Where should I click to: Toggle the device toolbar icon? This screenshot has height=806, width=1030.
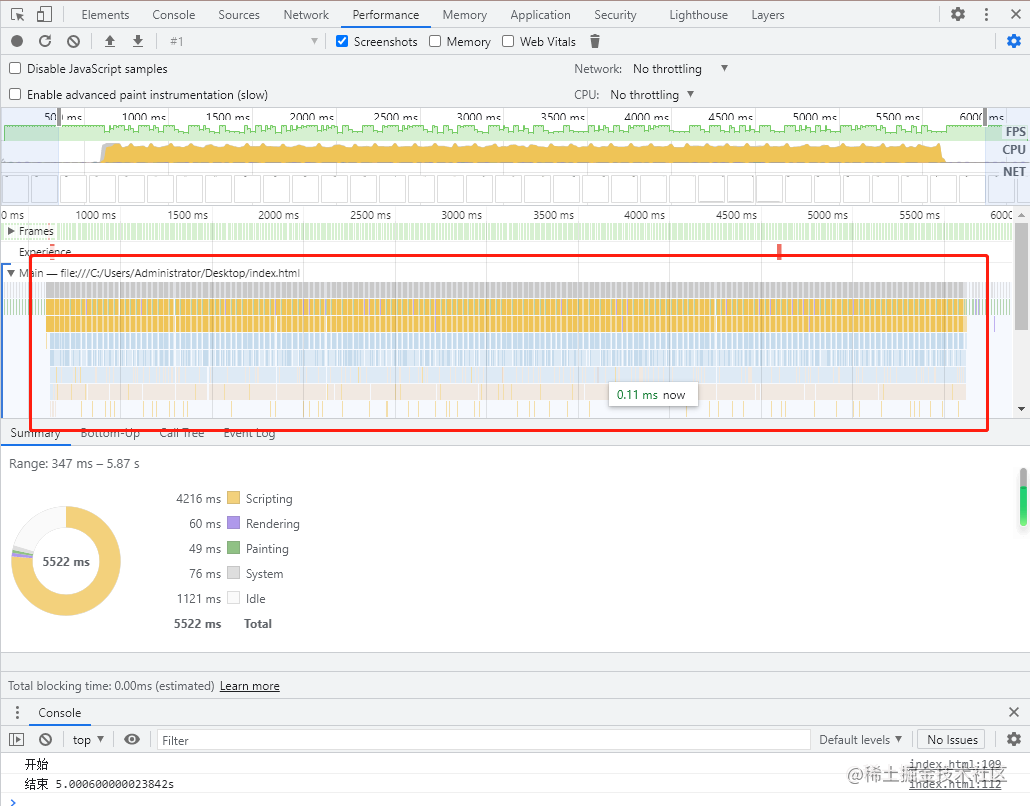(44, 15)
